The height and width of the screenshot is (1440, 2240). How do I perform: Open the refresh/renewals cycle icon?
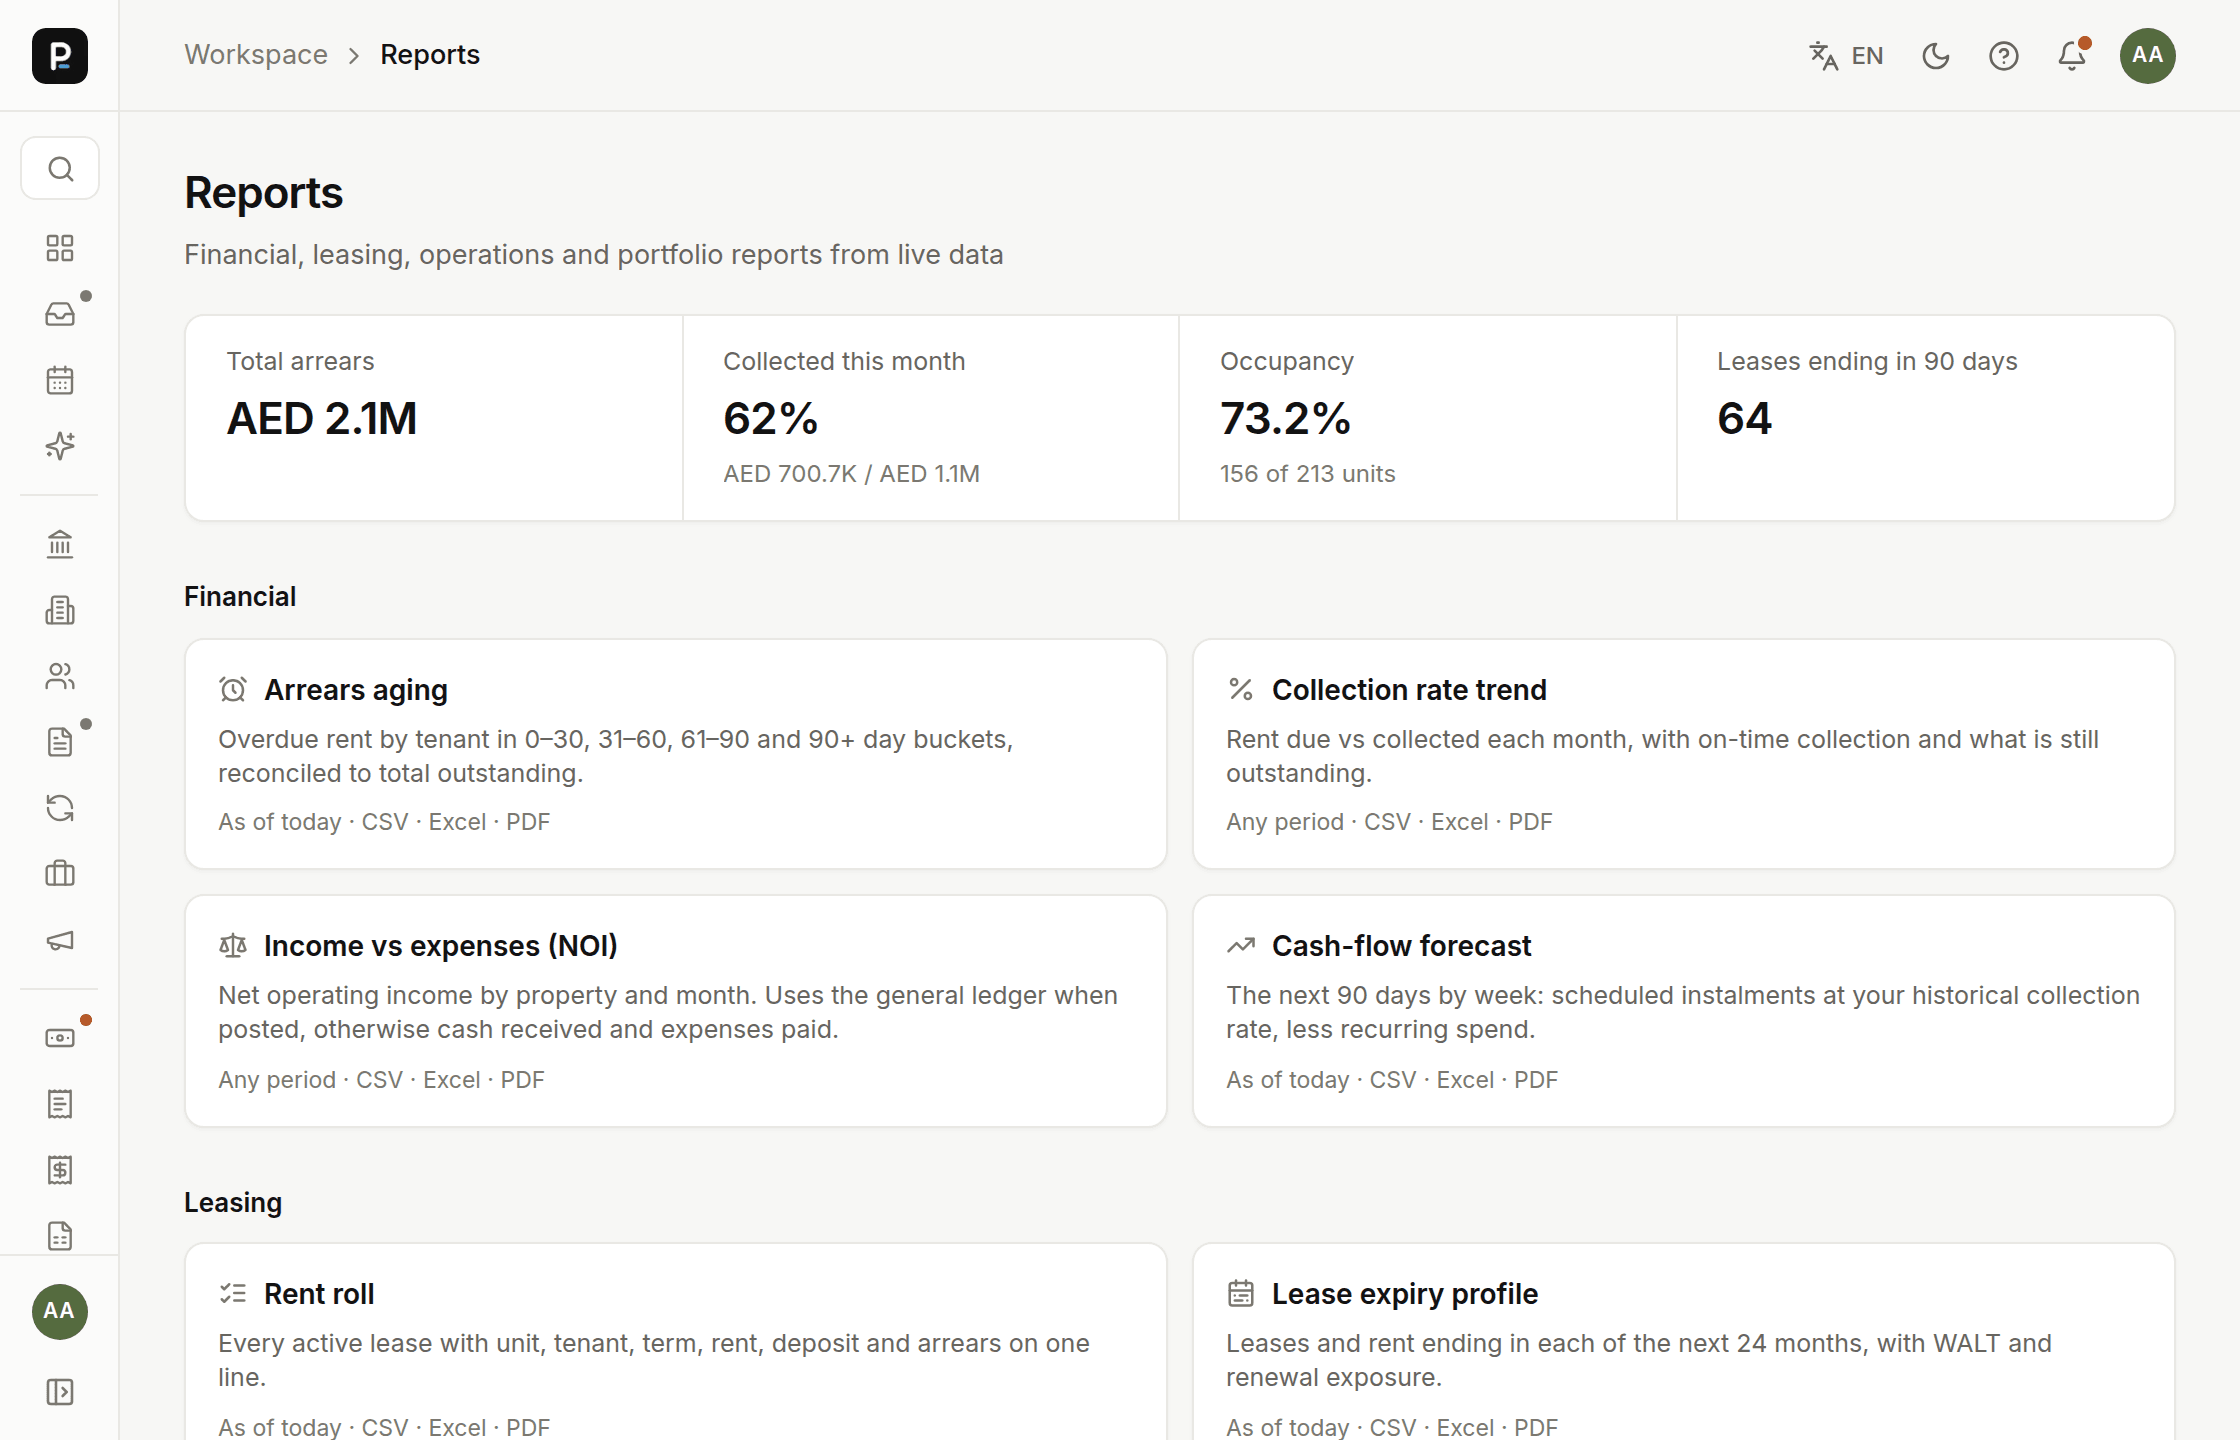(60, 808)
